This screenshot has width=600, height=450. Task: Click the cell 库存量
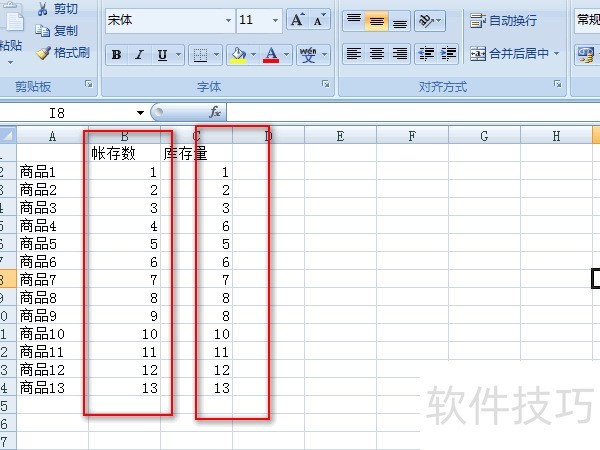point(196,153)
